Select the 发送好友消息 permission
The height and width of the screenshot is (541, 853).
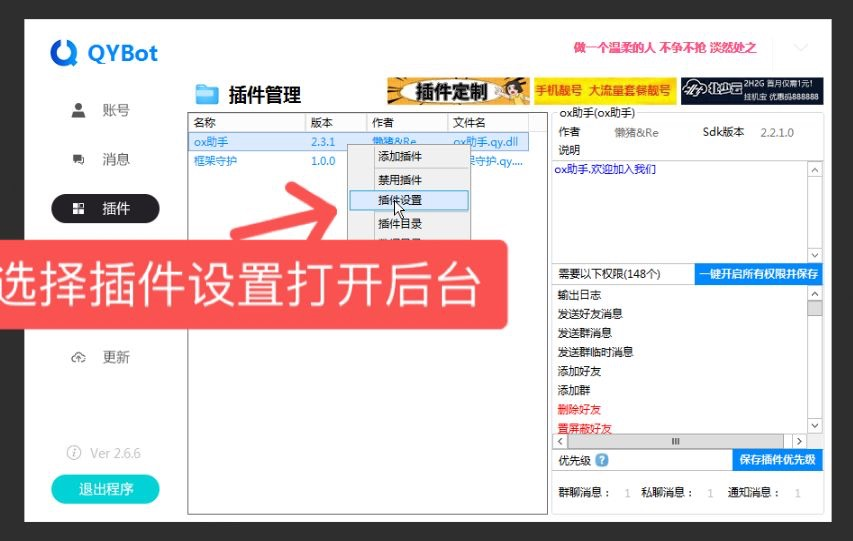[590, 314]
